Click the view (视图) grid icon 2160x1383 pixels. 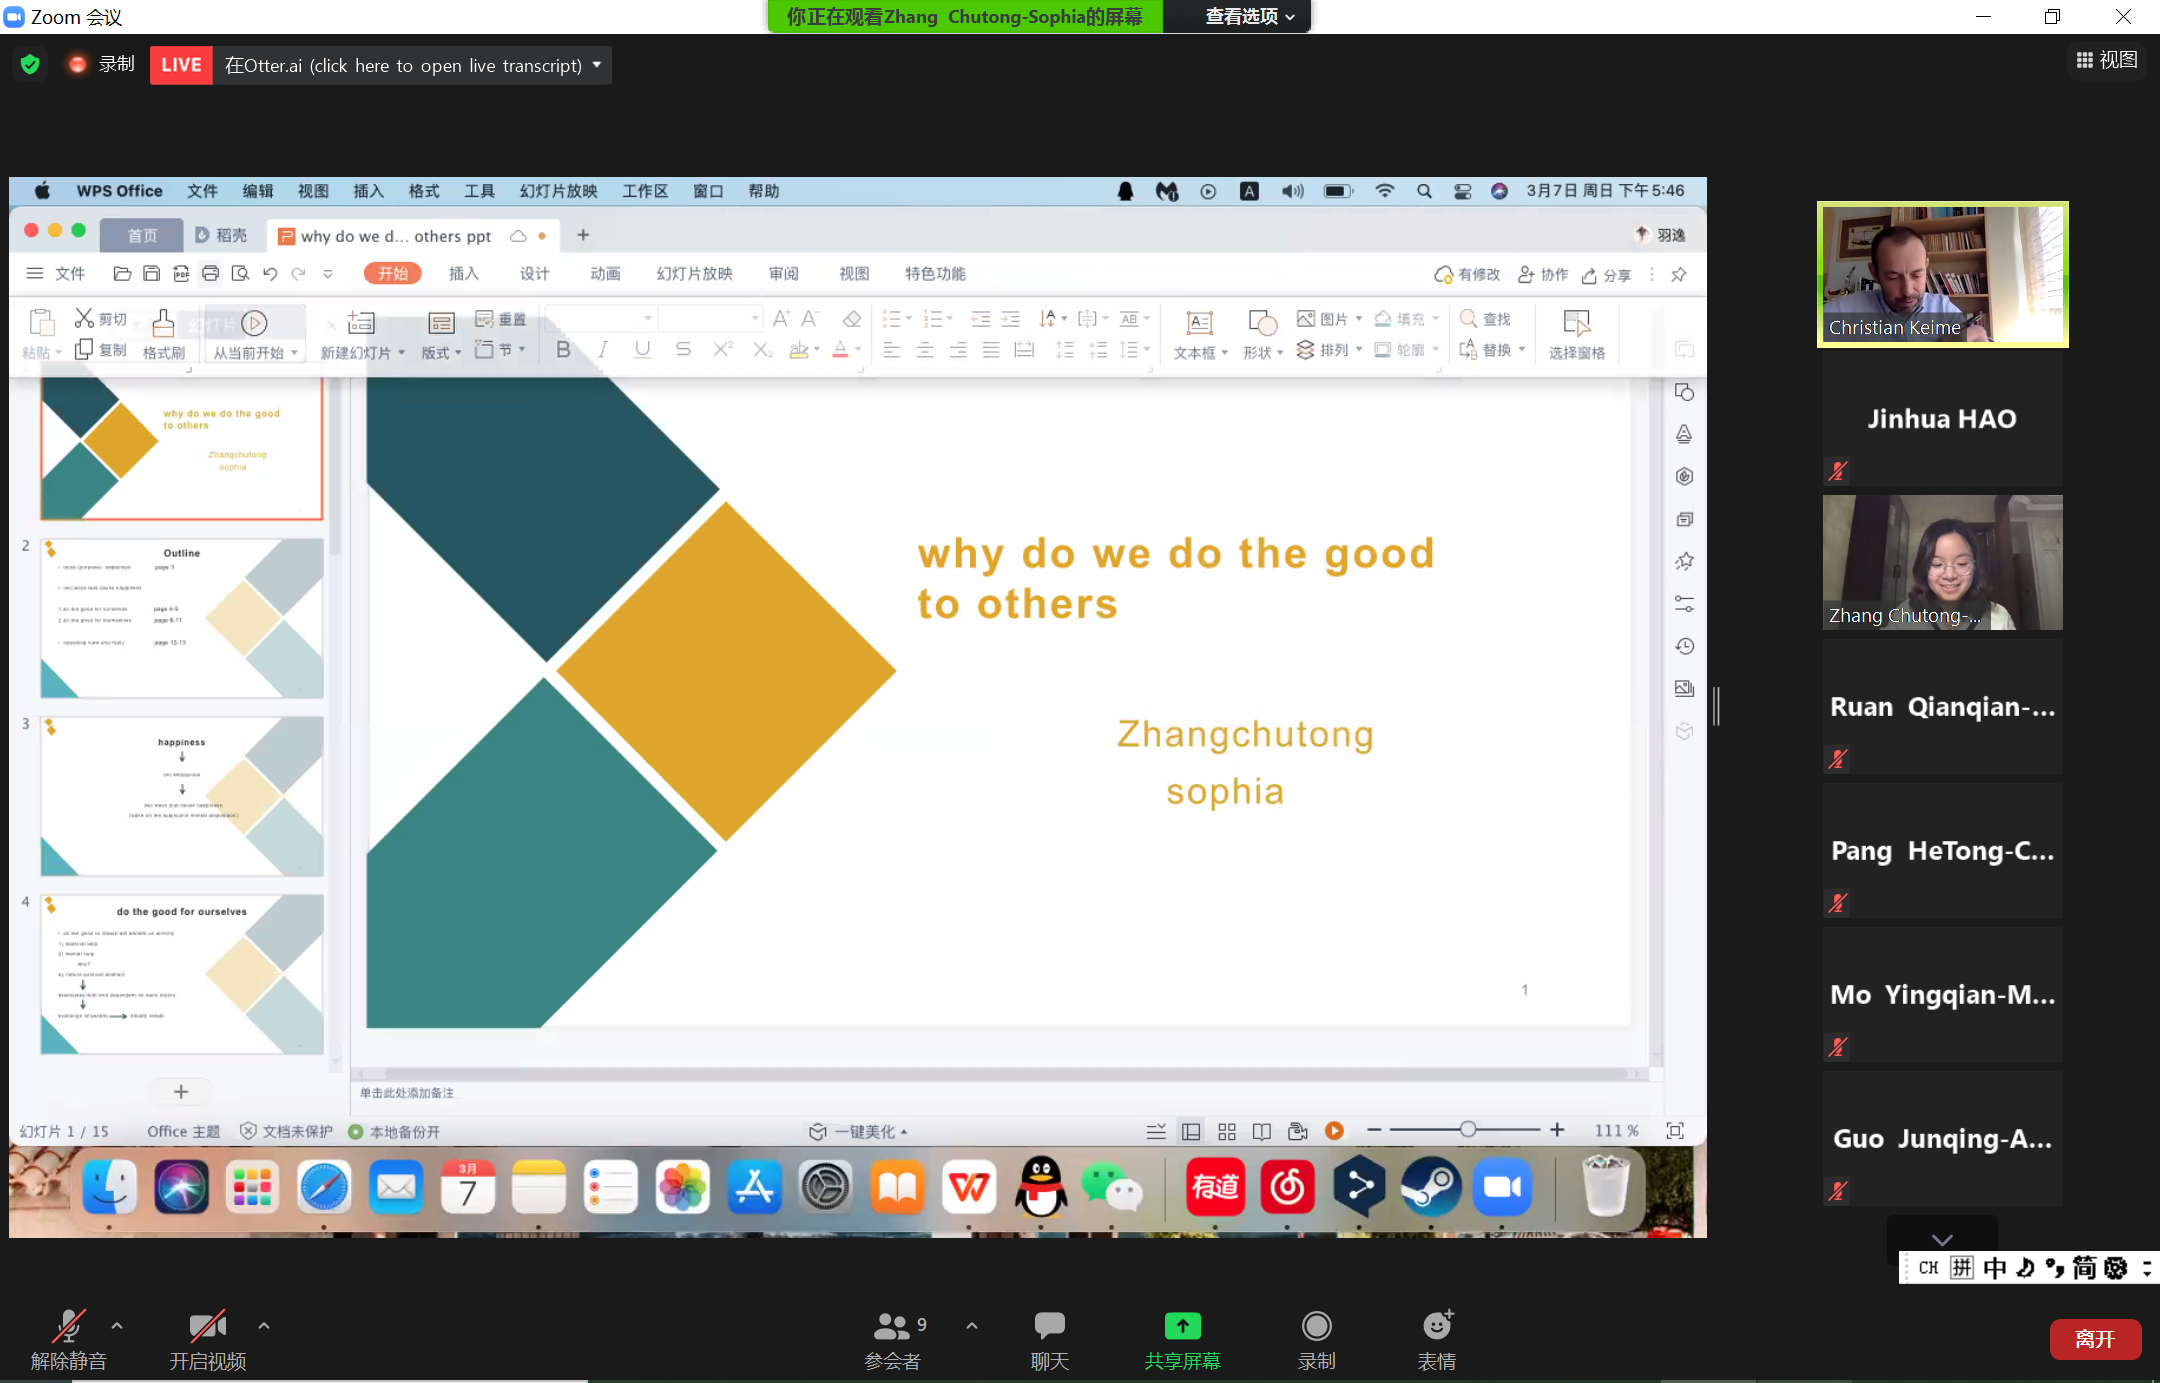tap(2084, 61)
